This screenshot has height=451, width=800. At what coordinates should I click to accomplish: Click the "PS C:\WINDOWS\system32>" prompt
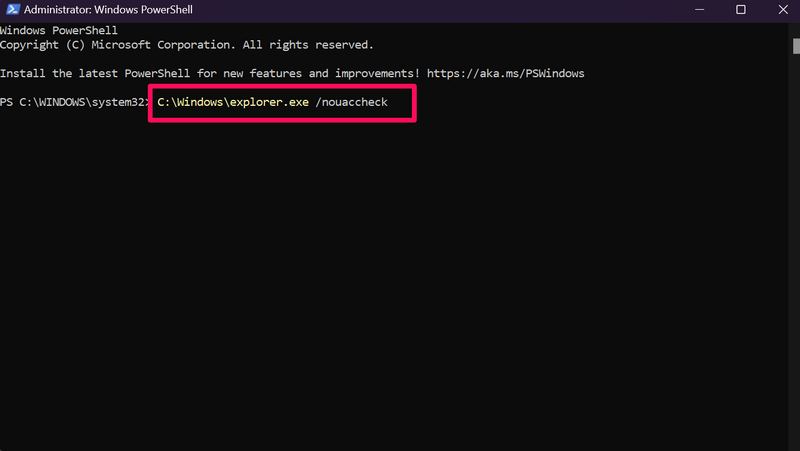pyautogui.click(x=74, y=103)
